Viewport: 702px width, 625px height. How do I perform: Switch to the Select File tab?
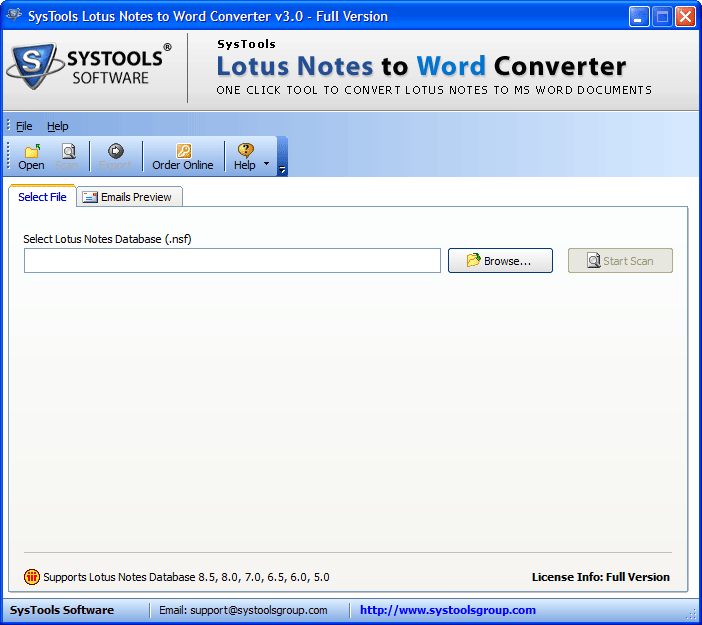(x=42, y=197)
